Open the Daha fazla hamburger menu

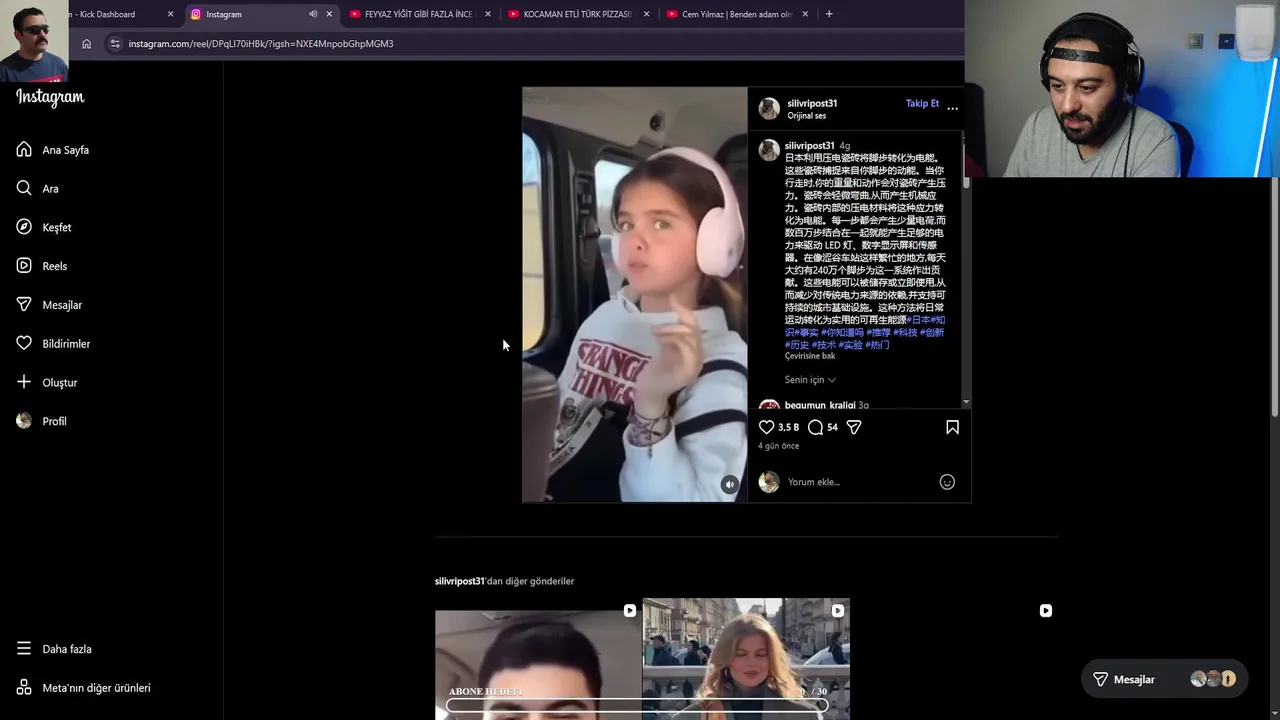(24, 648)
